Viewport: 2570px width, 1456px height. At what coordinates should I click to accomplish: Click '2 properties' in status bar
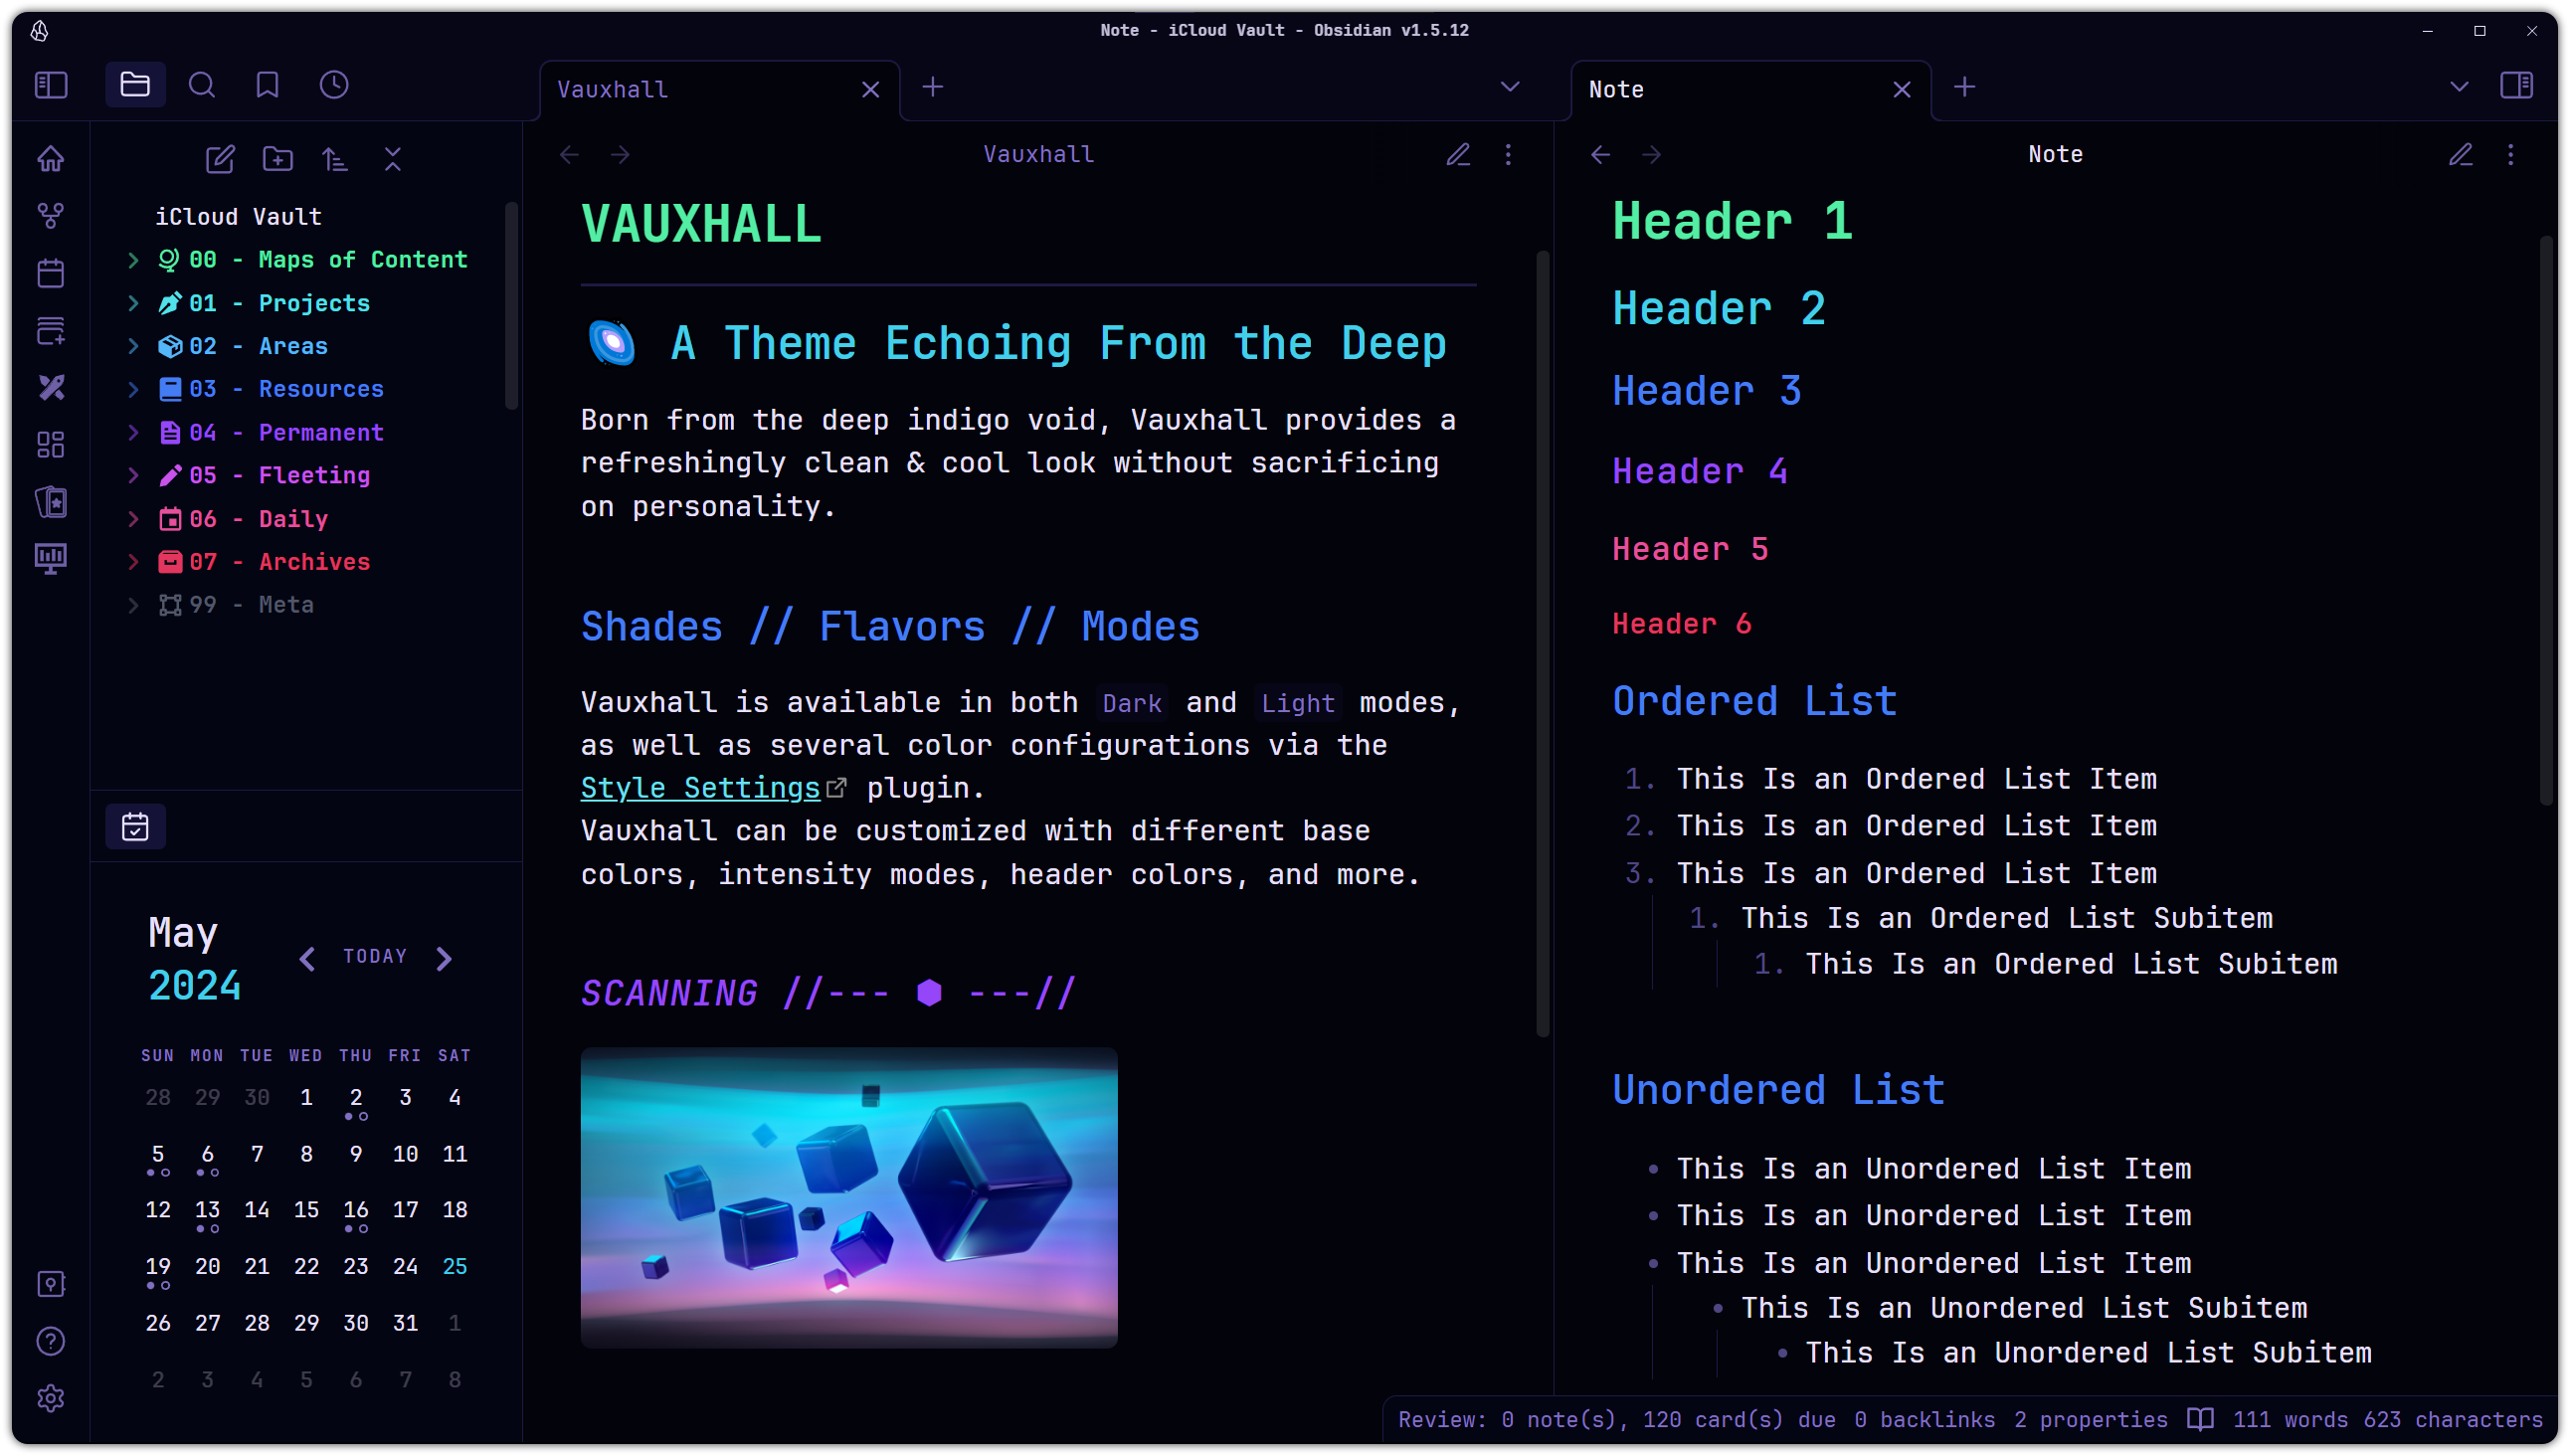tap(2091, 1420)
